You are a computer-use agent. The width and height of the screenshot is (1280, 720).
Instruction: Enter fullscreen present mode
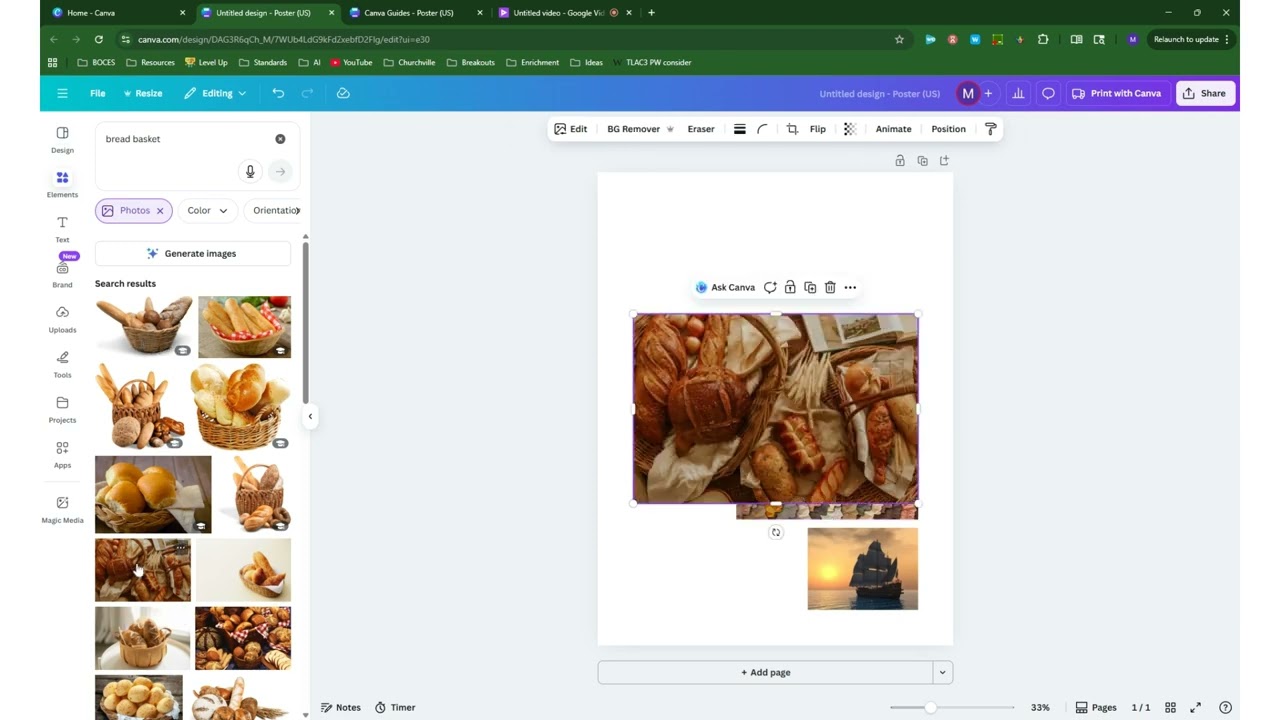coord(1196,707)
